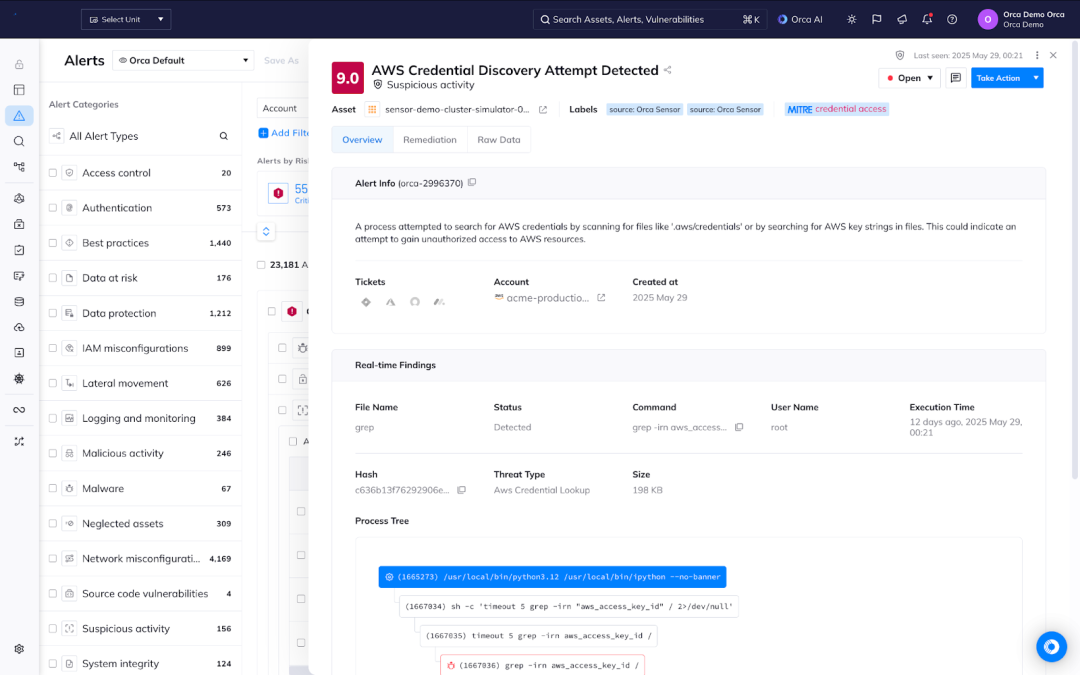This screenshot has height=675, width=1080.
Task: Open the Open status dropdown
Action: [910, 78]
